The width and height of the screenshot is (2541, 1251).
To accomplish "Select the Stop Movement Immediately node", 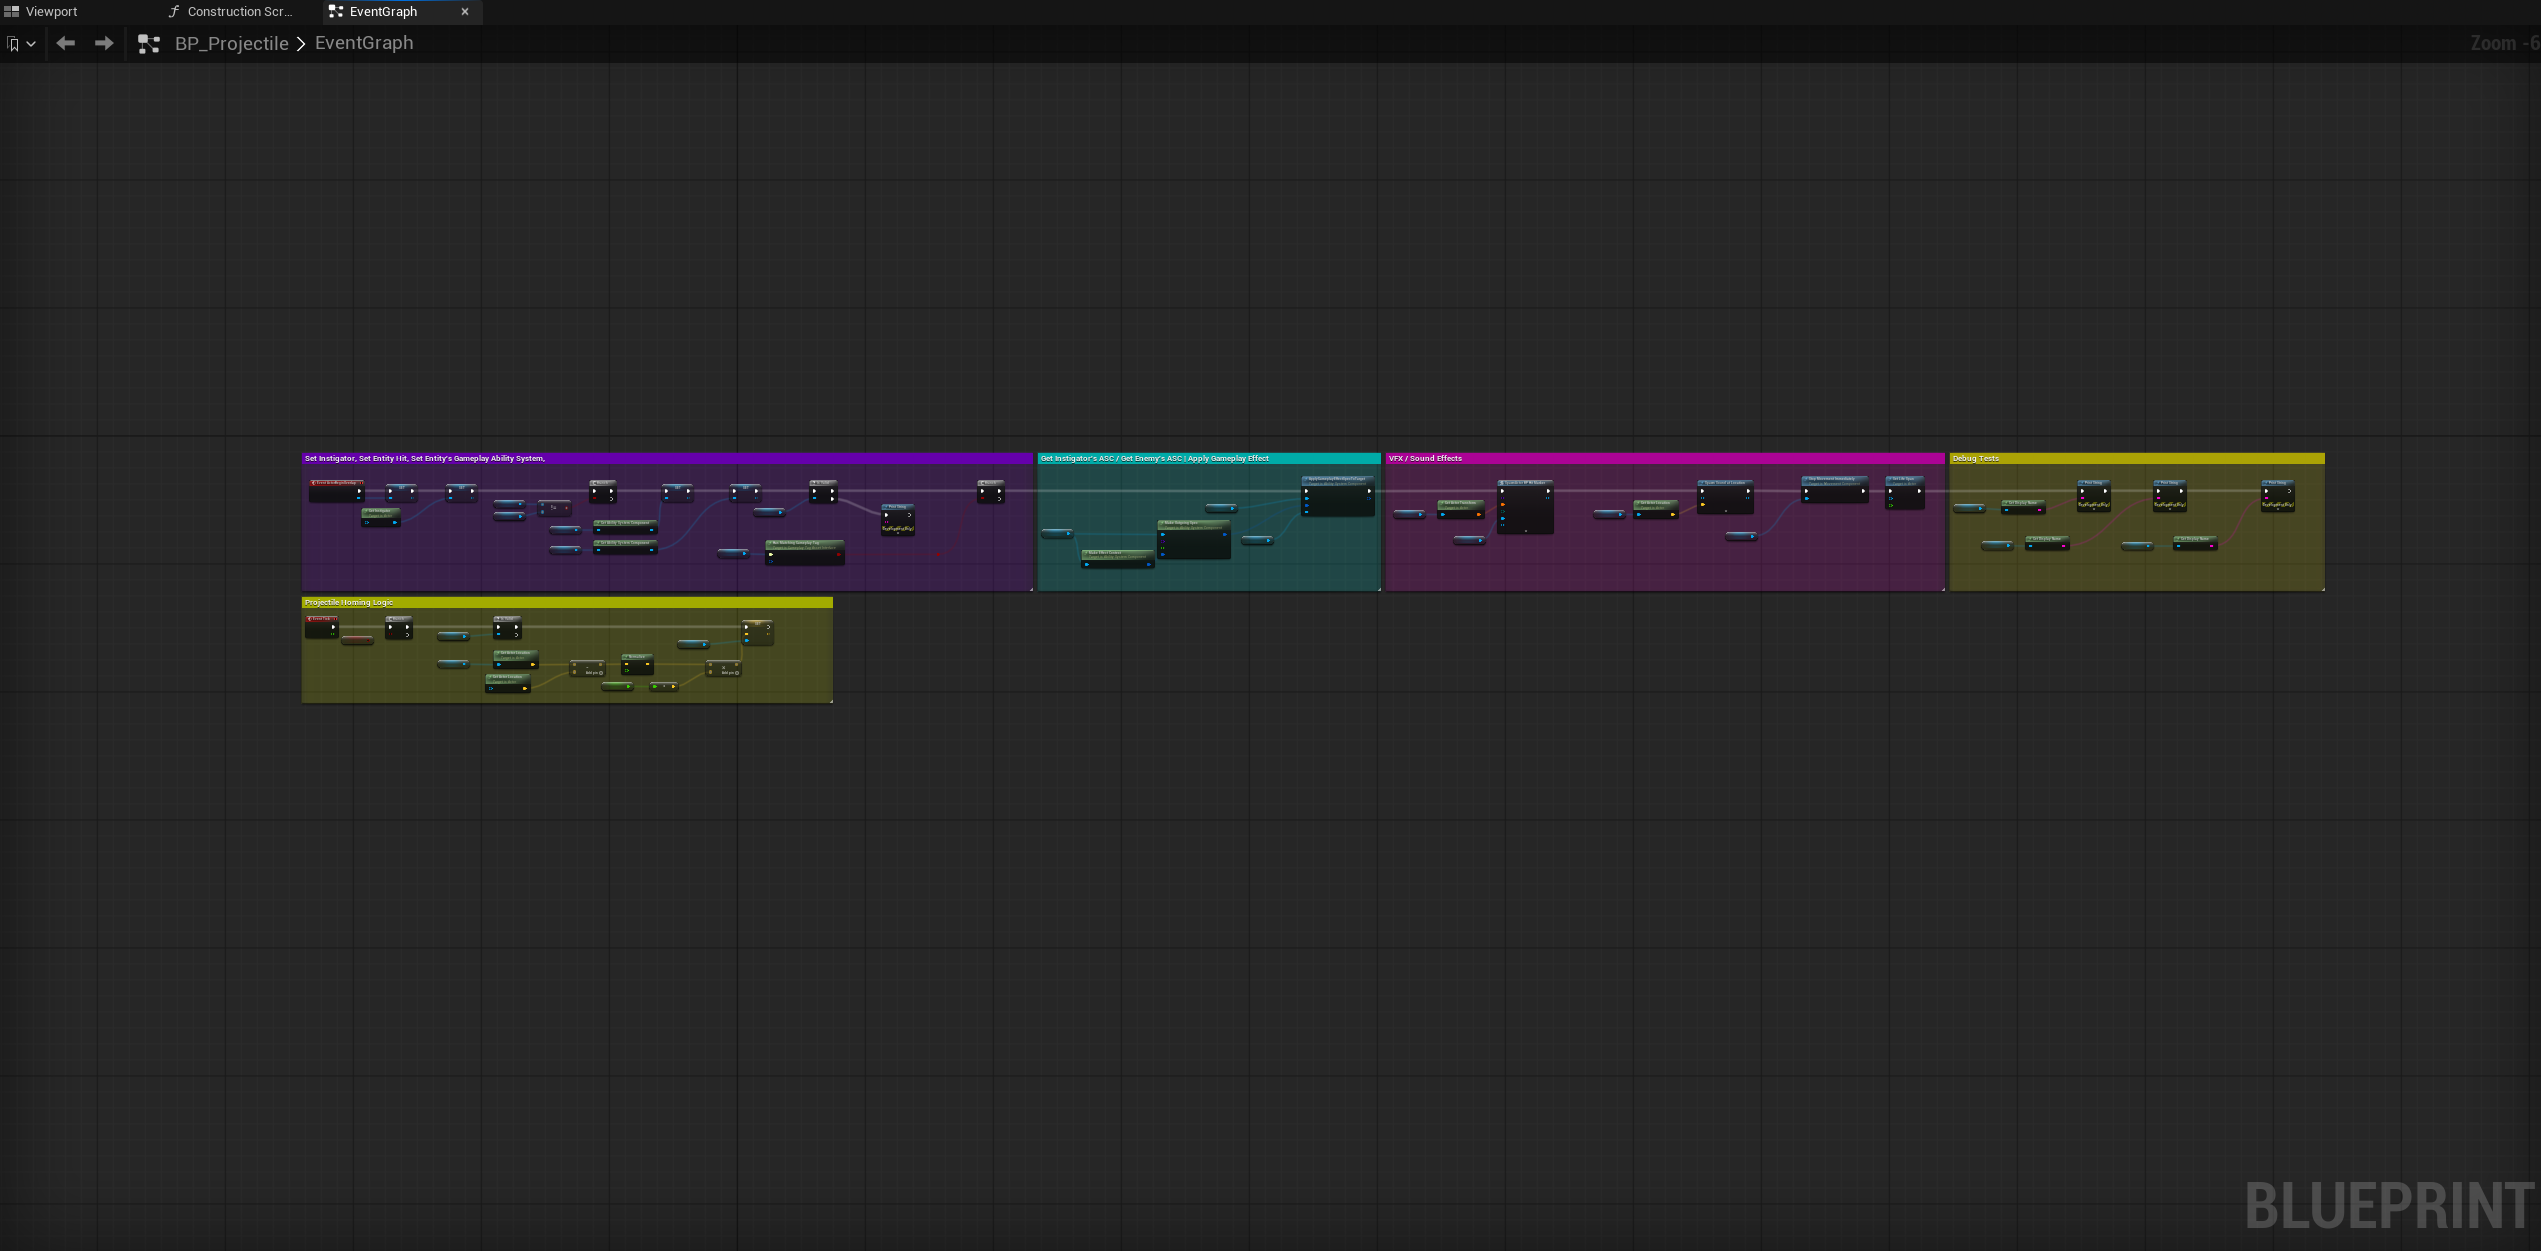I will [x=1835, y=488].
